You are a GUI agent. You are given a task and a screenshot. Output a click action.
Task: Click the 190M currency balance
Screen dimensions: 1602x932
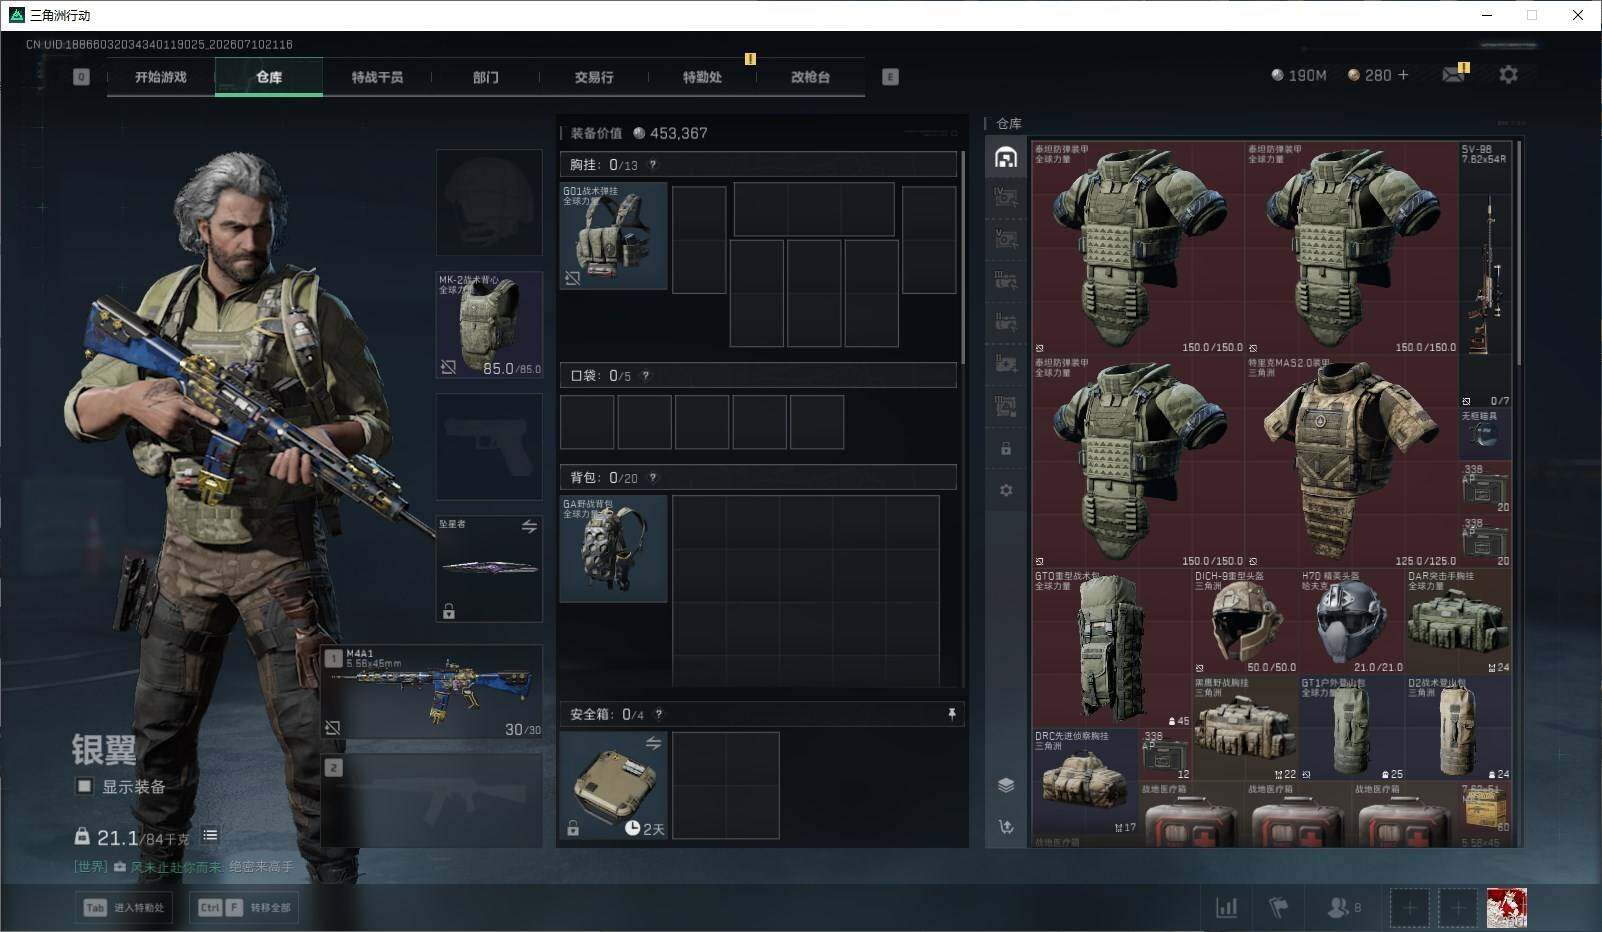[1299, 75]
